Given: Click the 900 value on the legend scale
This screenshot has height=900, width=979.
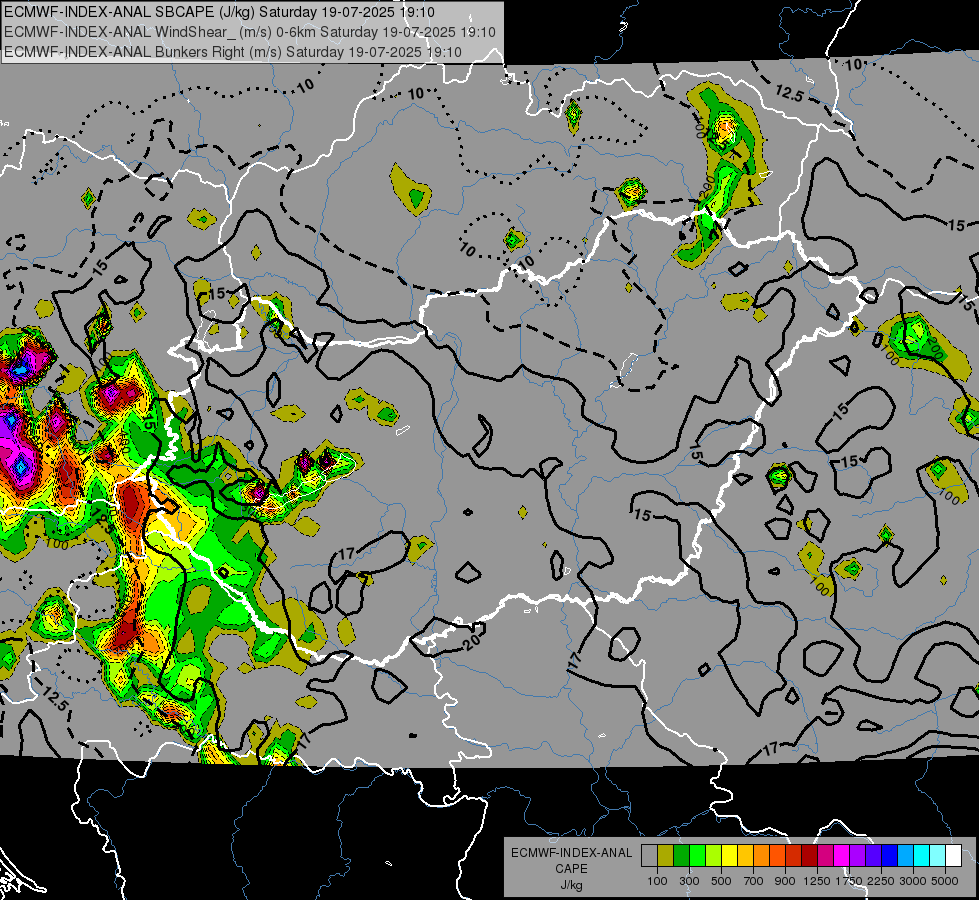Looking at the screenshot, I should [x=785, y=881].
